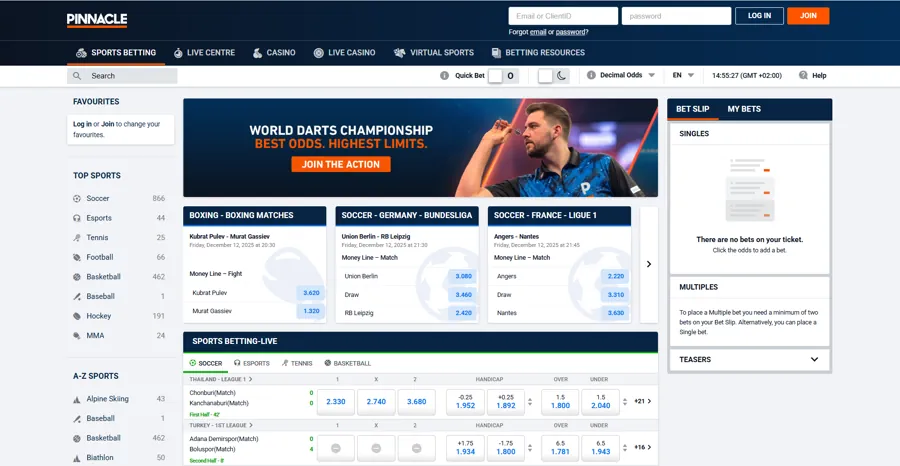This screenshot has height=466, width=900.
Task: Click the orange JOIN button
Action: point(808,16)
